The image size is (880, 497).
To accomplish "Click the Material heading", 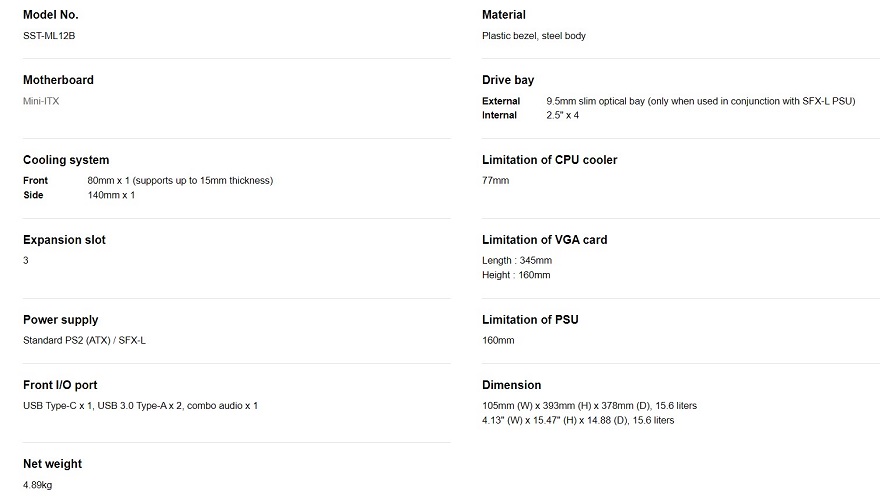I will (x=504, y=15).
